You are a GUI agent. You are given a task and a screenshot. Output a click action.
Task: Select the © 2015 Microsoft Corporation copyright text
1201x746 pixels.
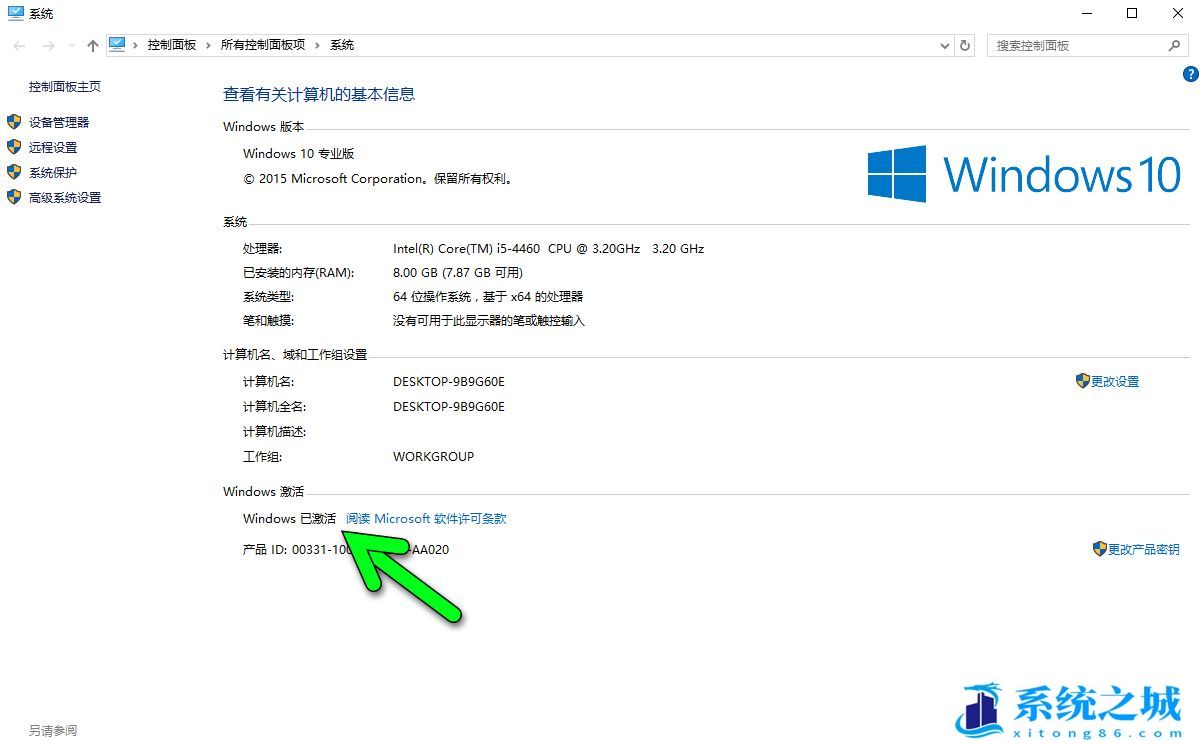pos(379,179)
